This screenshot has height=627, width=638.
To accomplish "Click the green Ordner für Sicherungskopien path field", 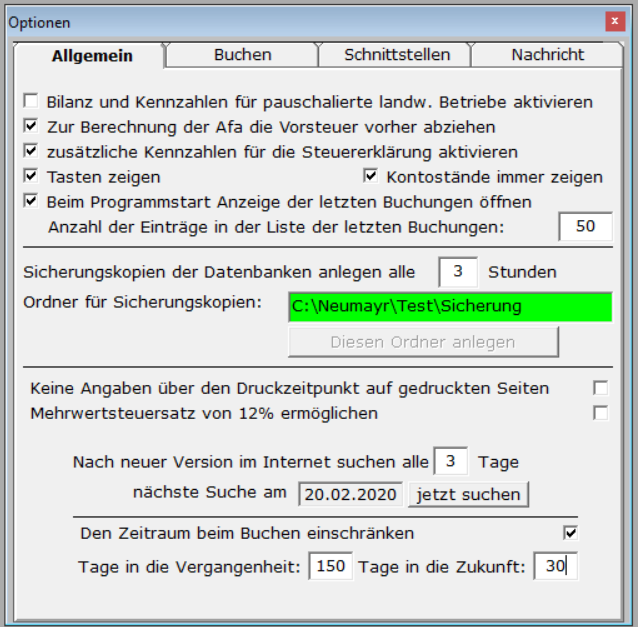I will pyautogui.click(x=450, y=307).
